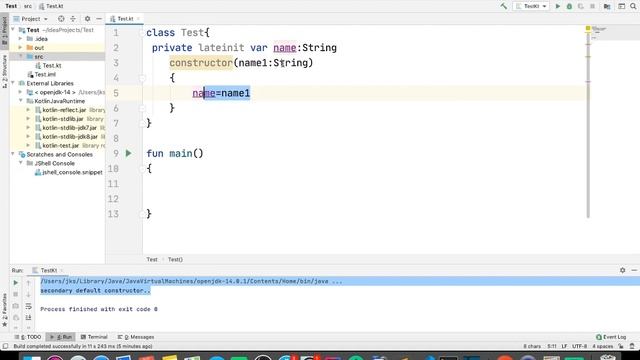The width and height of the screenshot is (640, 360).
Task: Open the Run tool window tab
Action: (61, 337)
